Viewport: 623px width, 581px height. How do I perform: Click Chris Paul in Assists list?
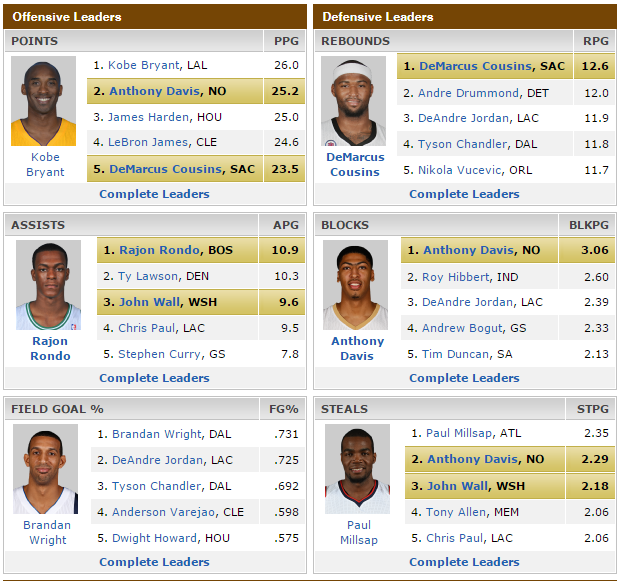[x=147, y=328]
